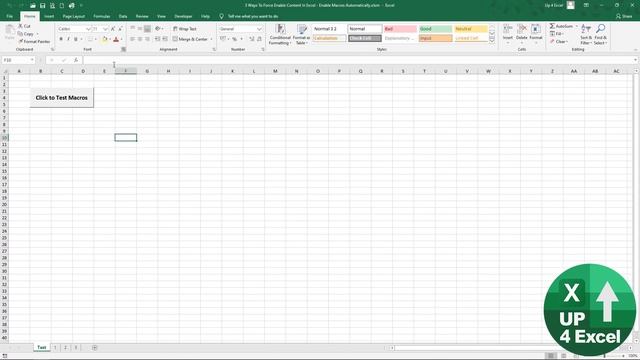Toggle Wrap Text
Viewport: 640px width, 360px height.
point(184,29)
